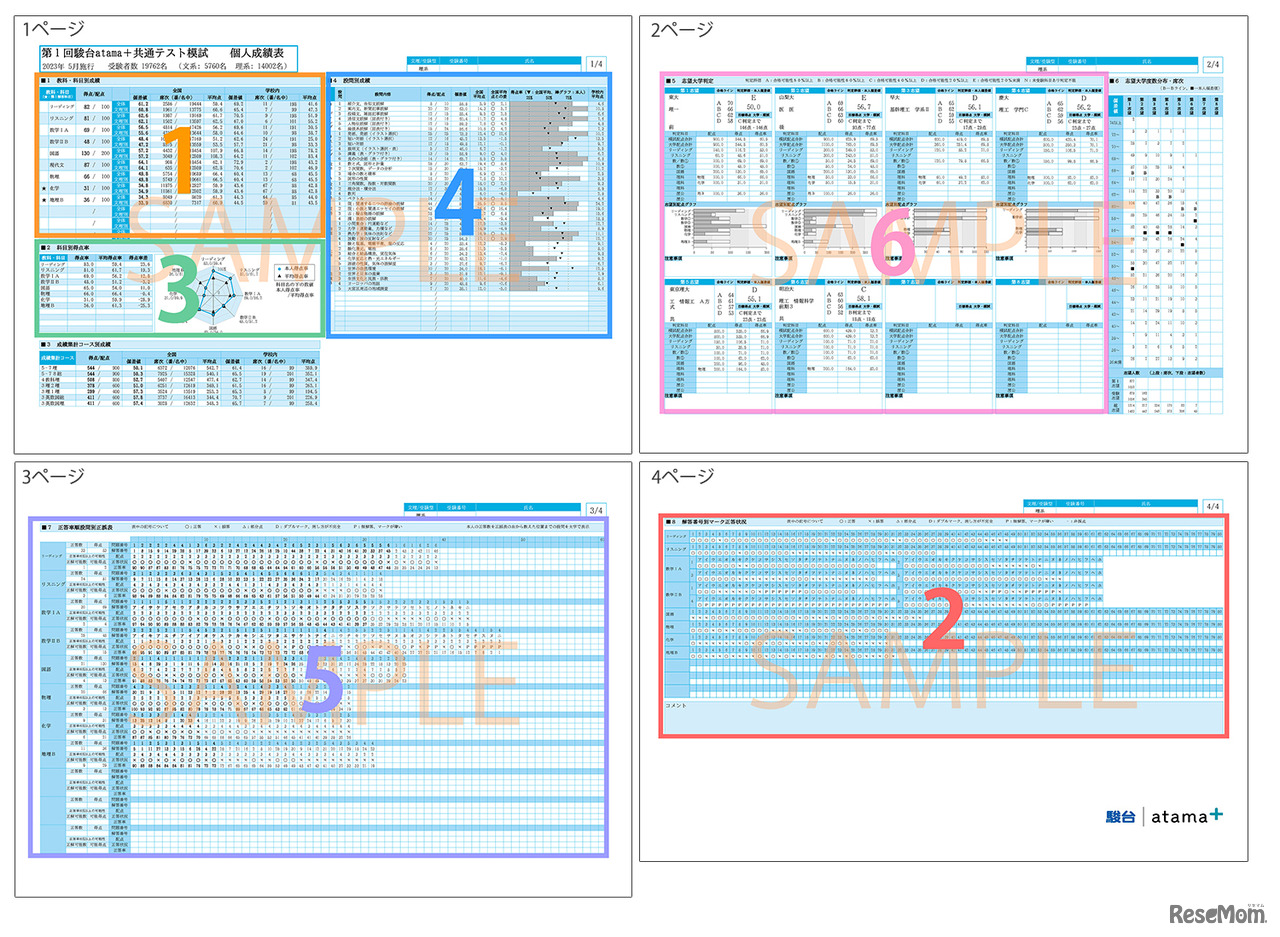Viewport: 1280px width, 937px height.
Task: Select the '2ページ' page label
Action: point(680,30)
